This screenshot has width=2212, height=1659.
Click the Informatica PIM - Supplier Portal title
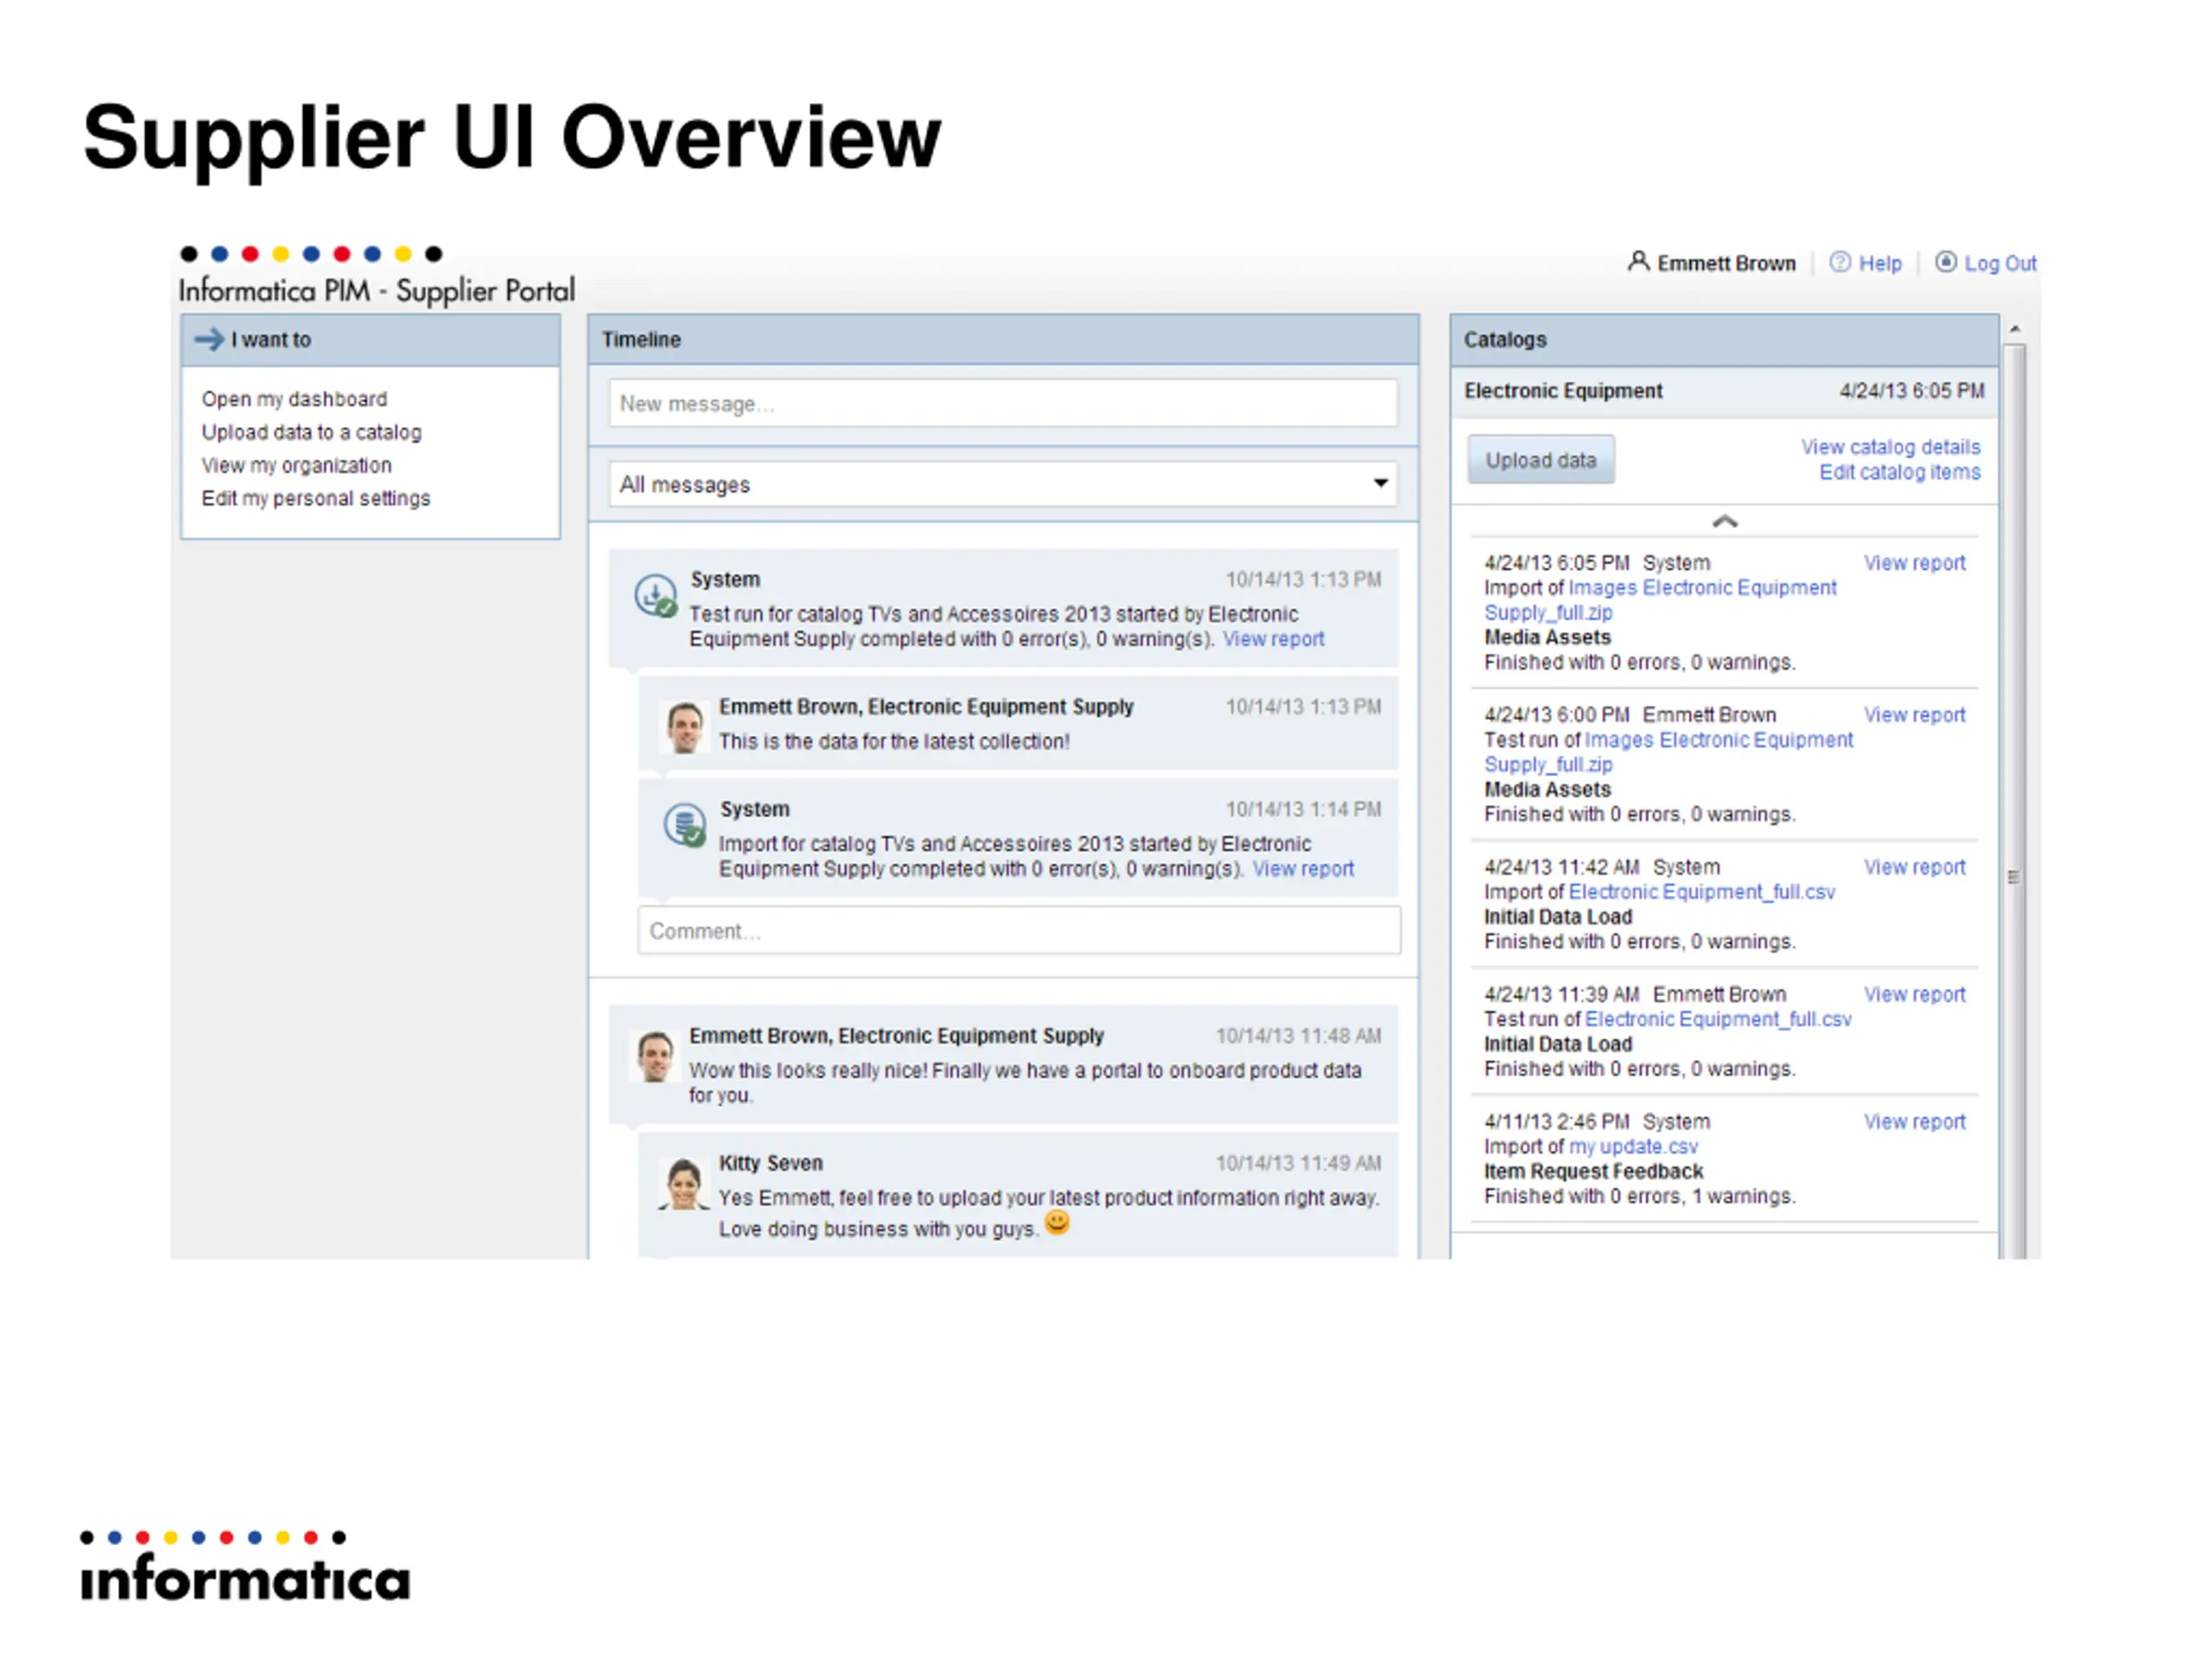376,291
